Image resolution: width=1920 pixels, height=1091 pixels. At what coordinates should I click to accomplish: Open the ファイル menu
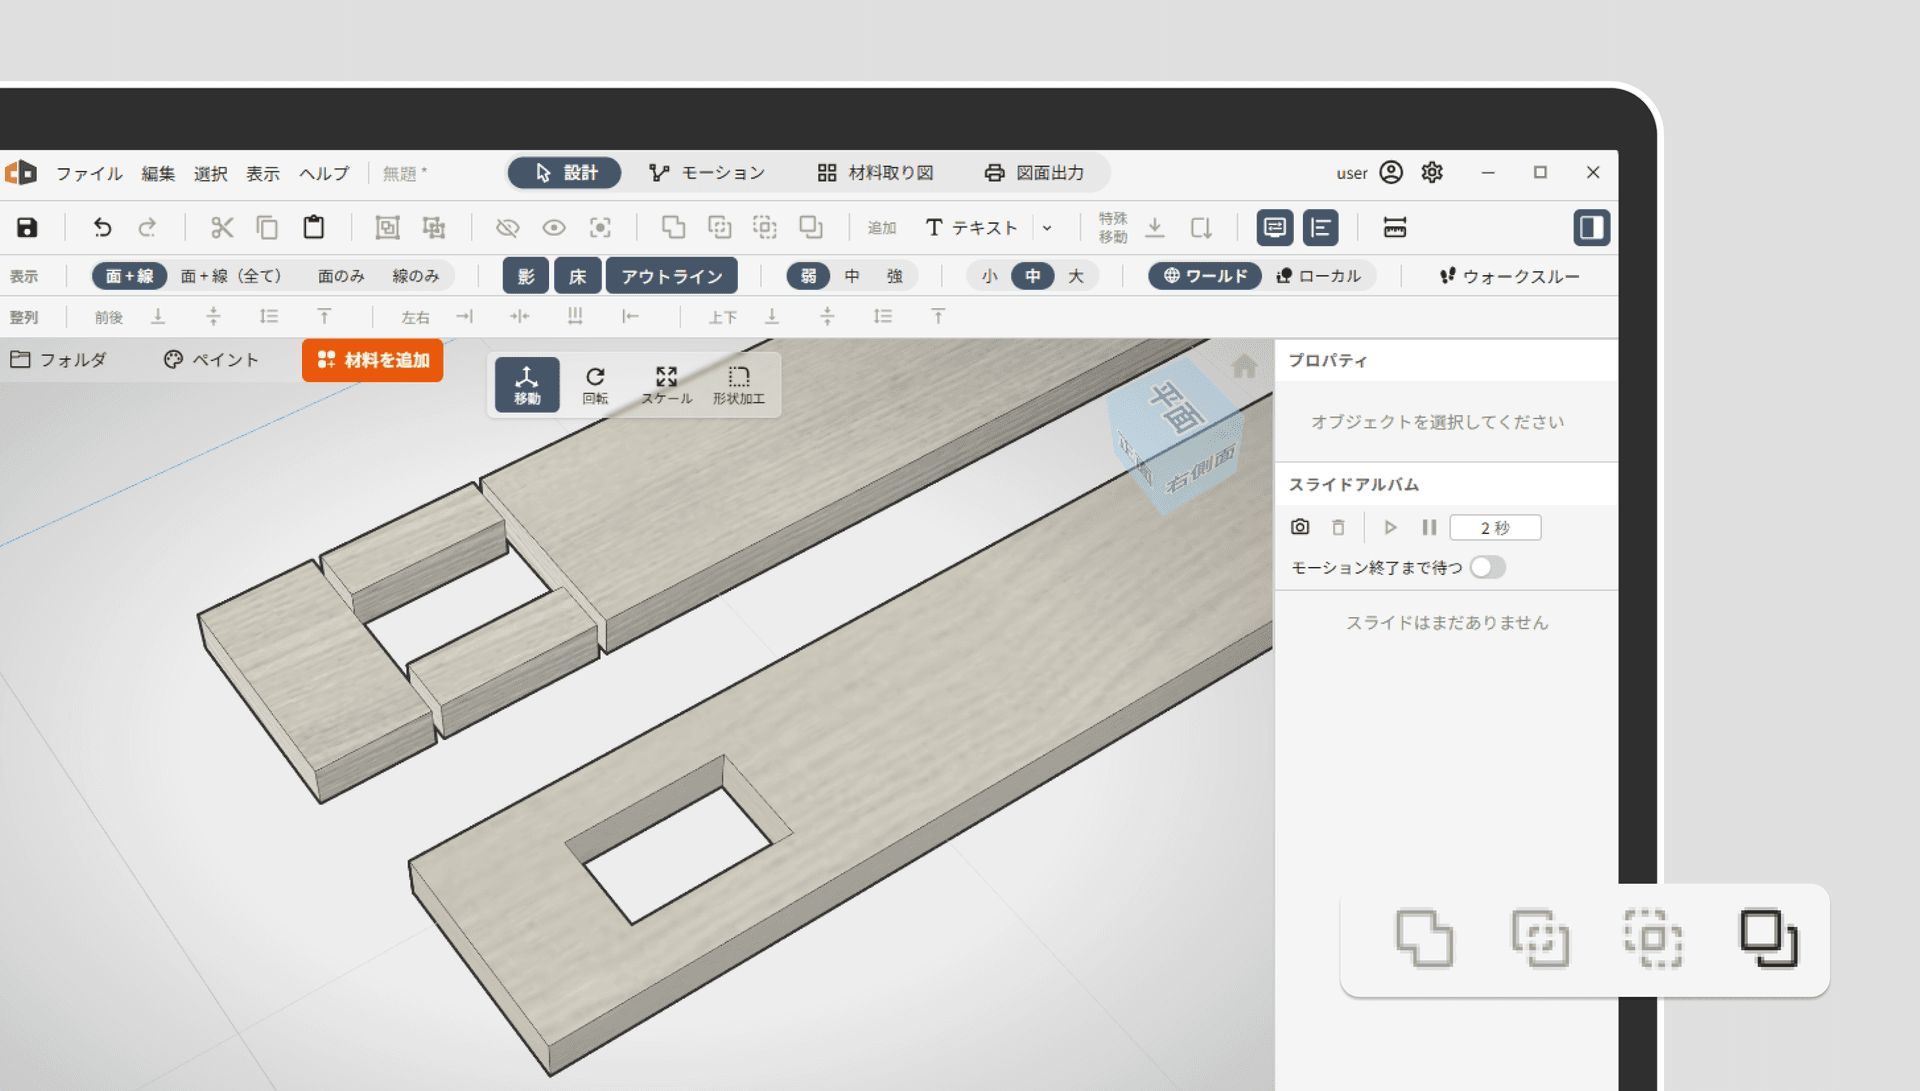pos(89,173)
